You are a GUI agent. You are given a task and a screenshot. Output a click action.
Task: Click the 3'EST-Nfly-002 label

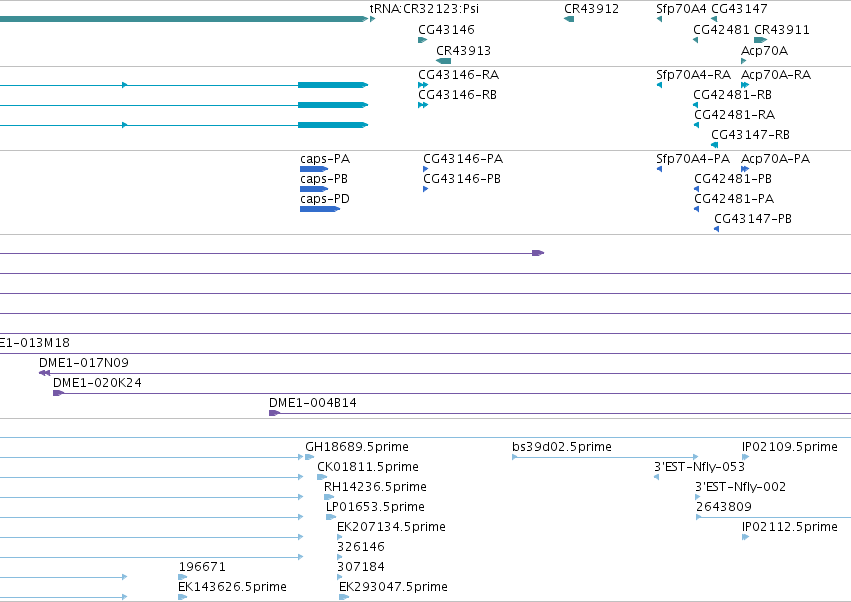(740, 487)
